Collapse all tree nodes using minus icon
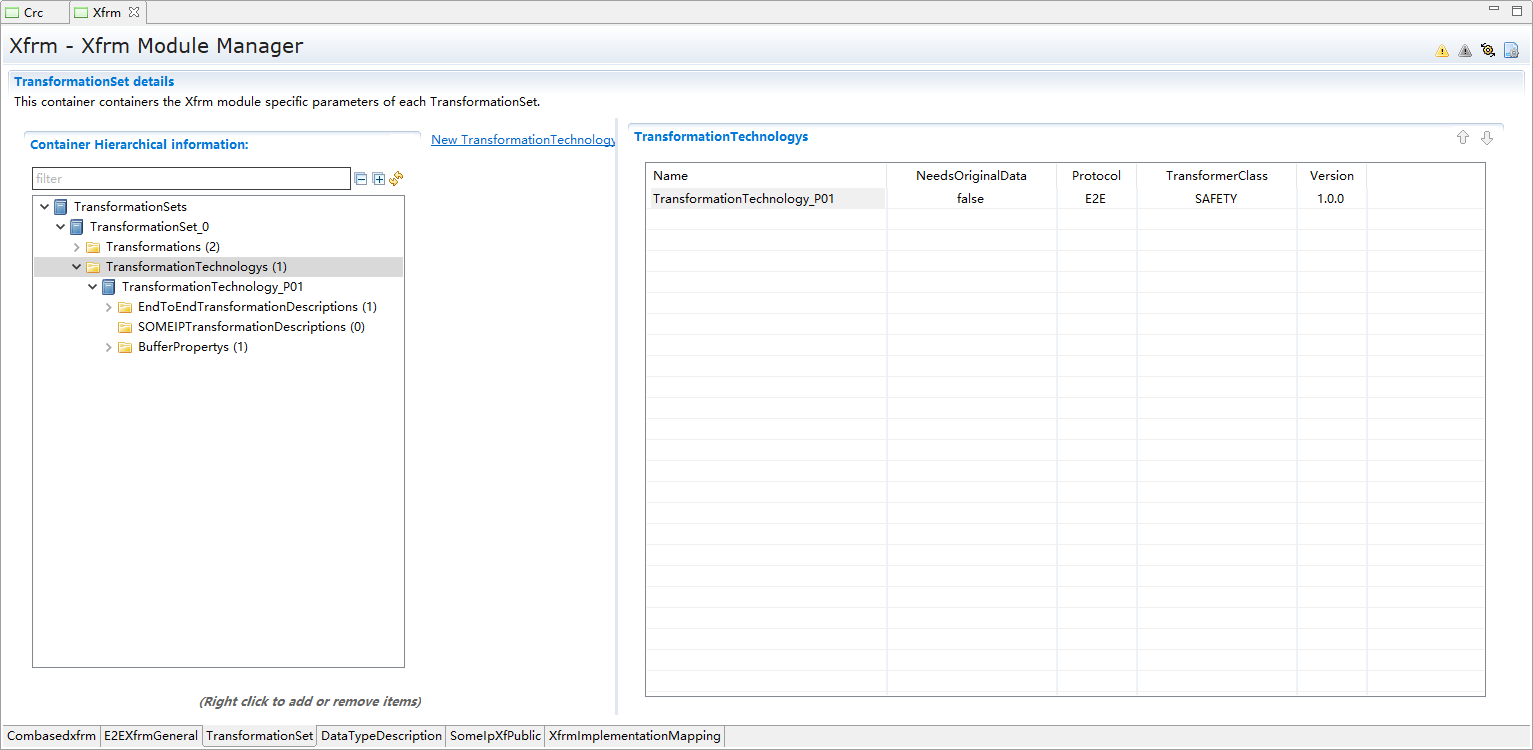Screen dimensions: 1533x750 point(361,179)
